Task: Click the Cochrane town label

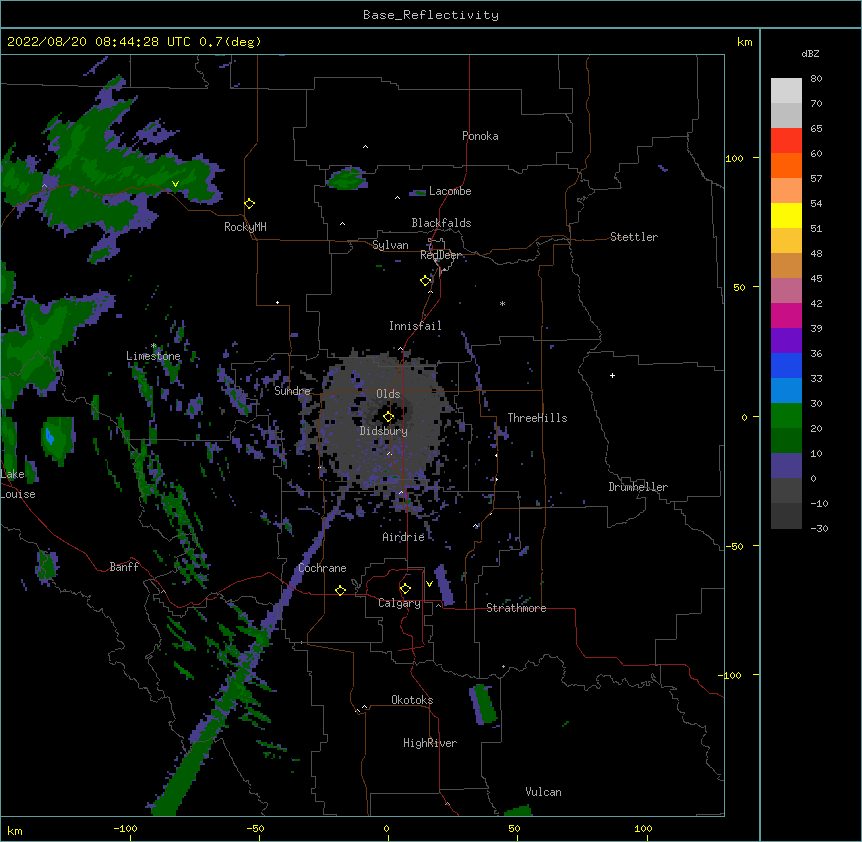Action: click(x=322, y=568)
